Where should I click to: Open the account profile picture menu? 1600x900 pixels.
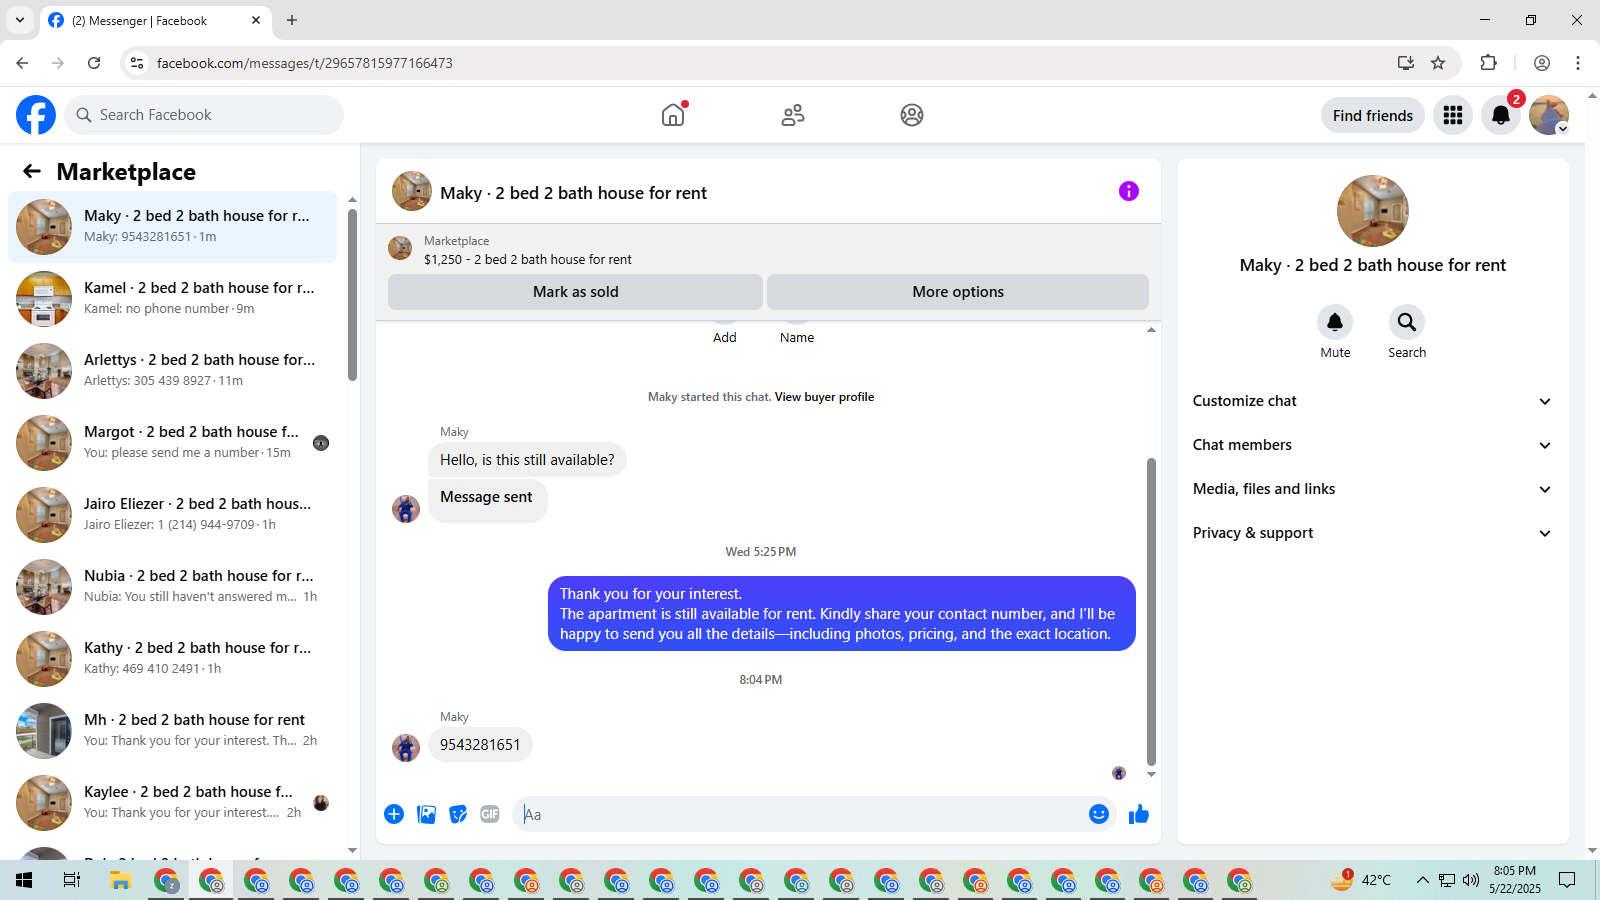(x=1549, y=115)
